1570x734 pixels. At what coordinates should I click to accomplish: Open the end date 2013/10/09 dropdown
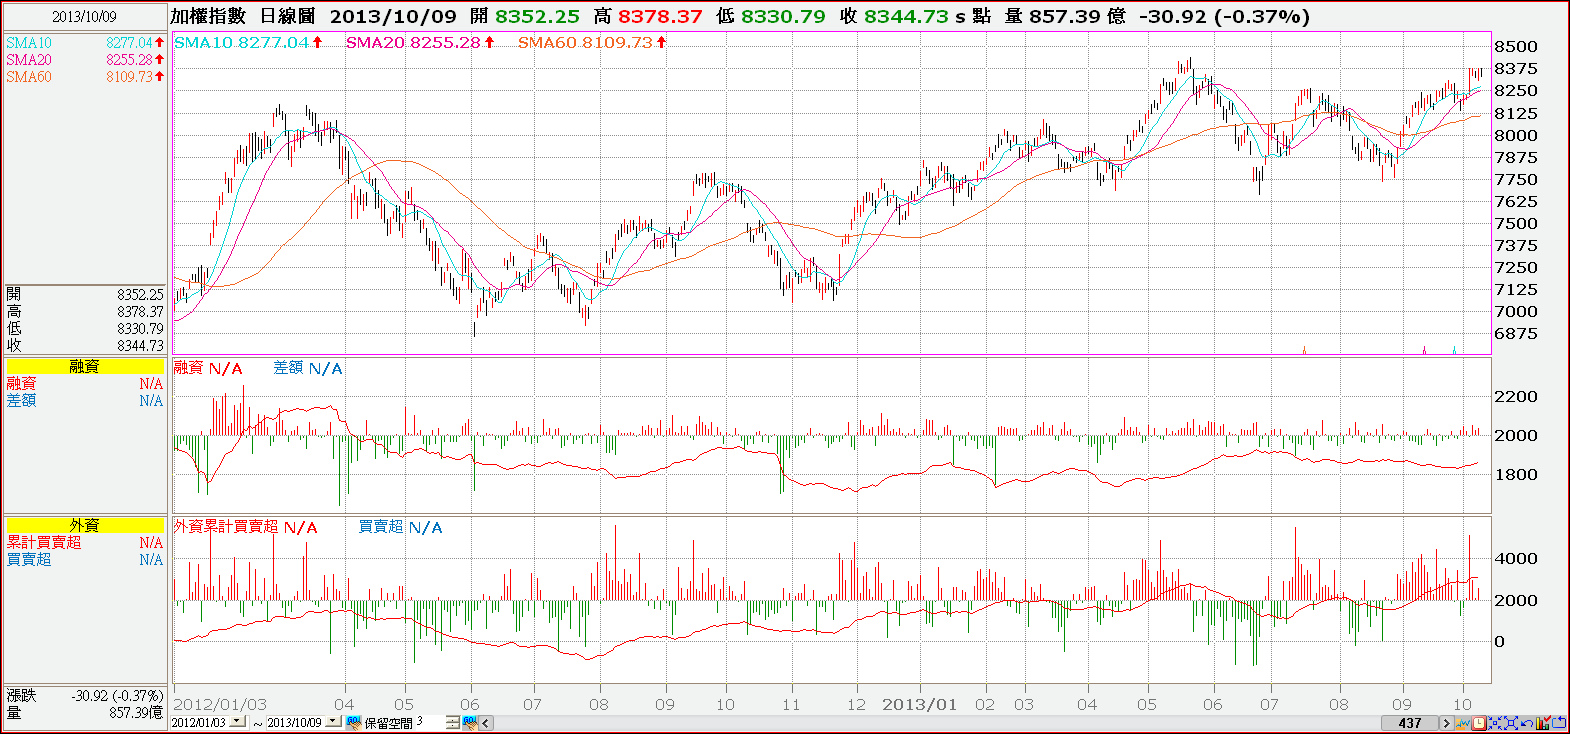tap(332, 721)
